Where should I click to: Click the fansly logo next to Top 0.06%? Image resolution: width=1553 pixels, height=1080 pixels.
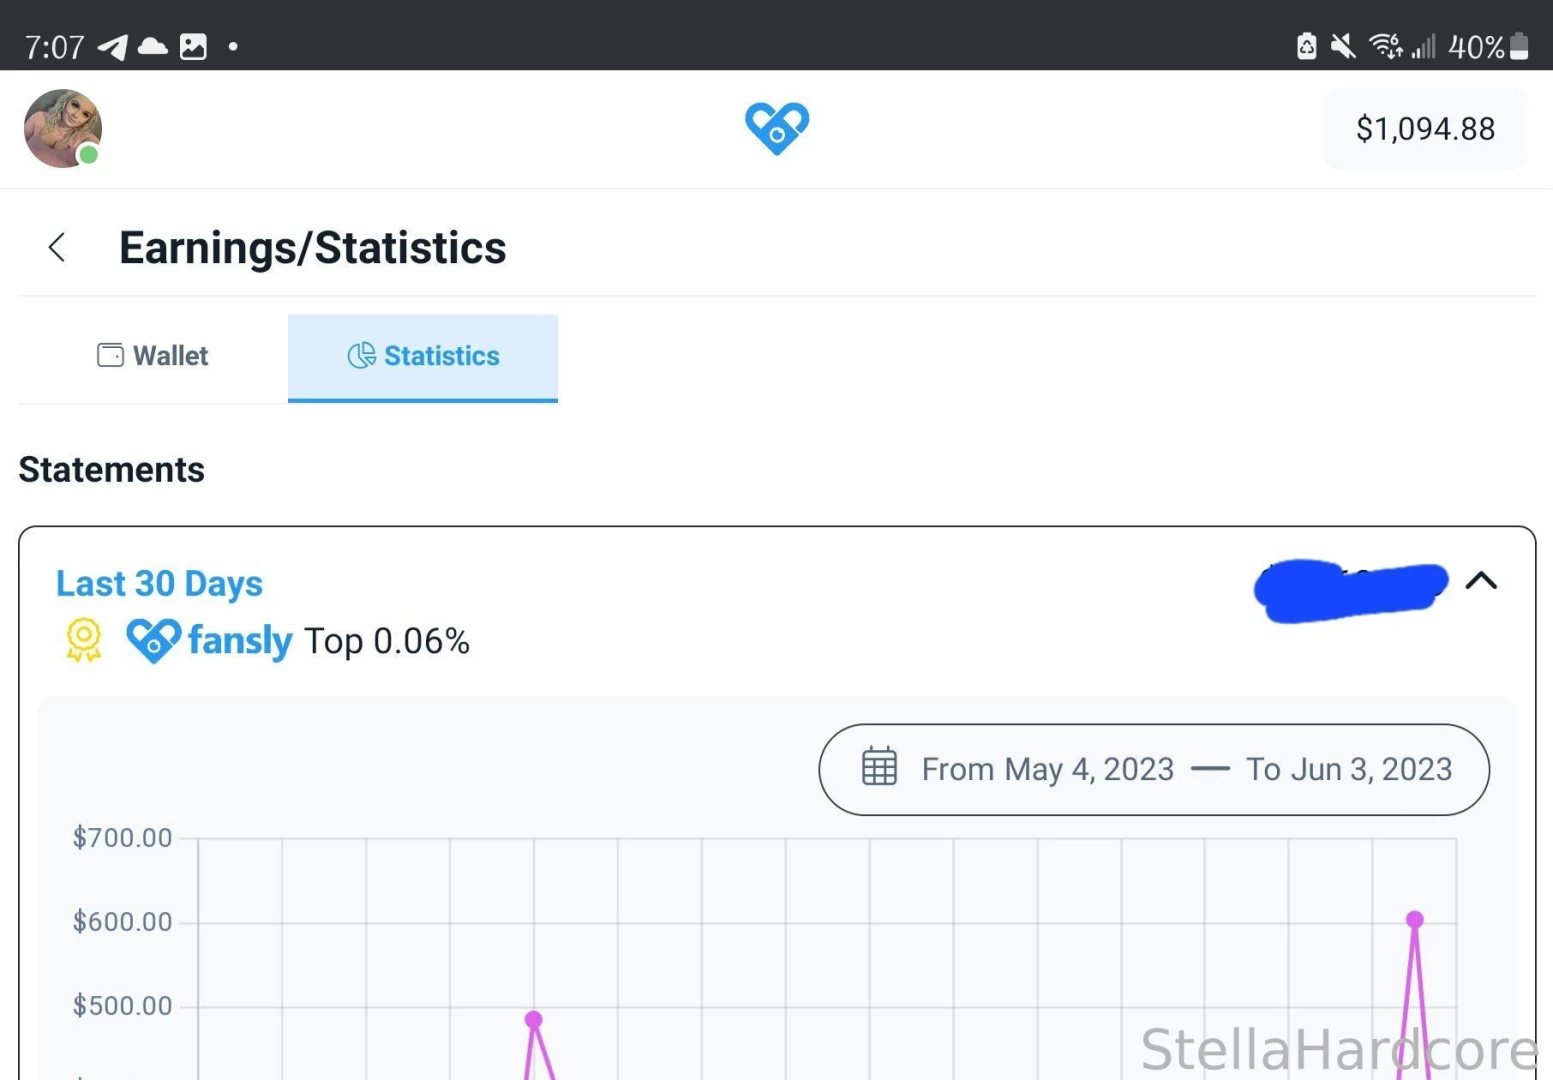[209, 640]
